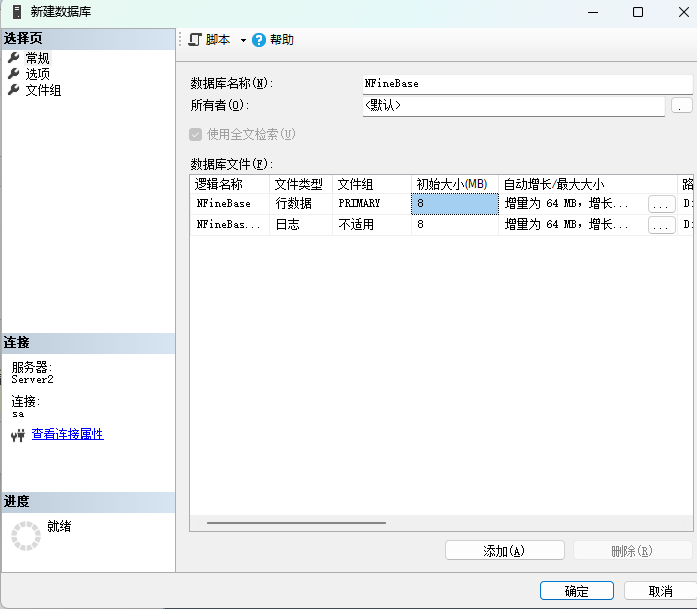This screenshot has height=609, width=697.
Task: Open the 脚本 dropdown arrow
Action: tap(243, 40)
